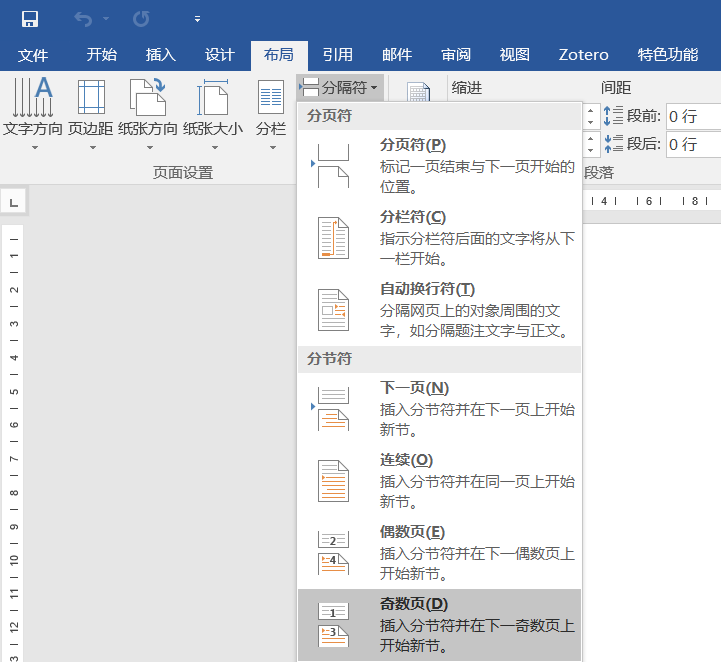This screenshot has width=721, height=662.
Task: Open the 分栏 columns tool
Action: 270,110
